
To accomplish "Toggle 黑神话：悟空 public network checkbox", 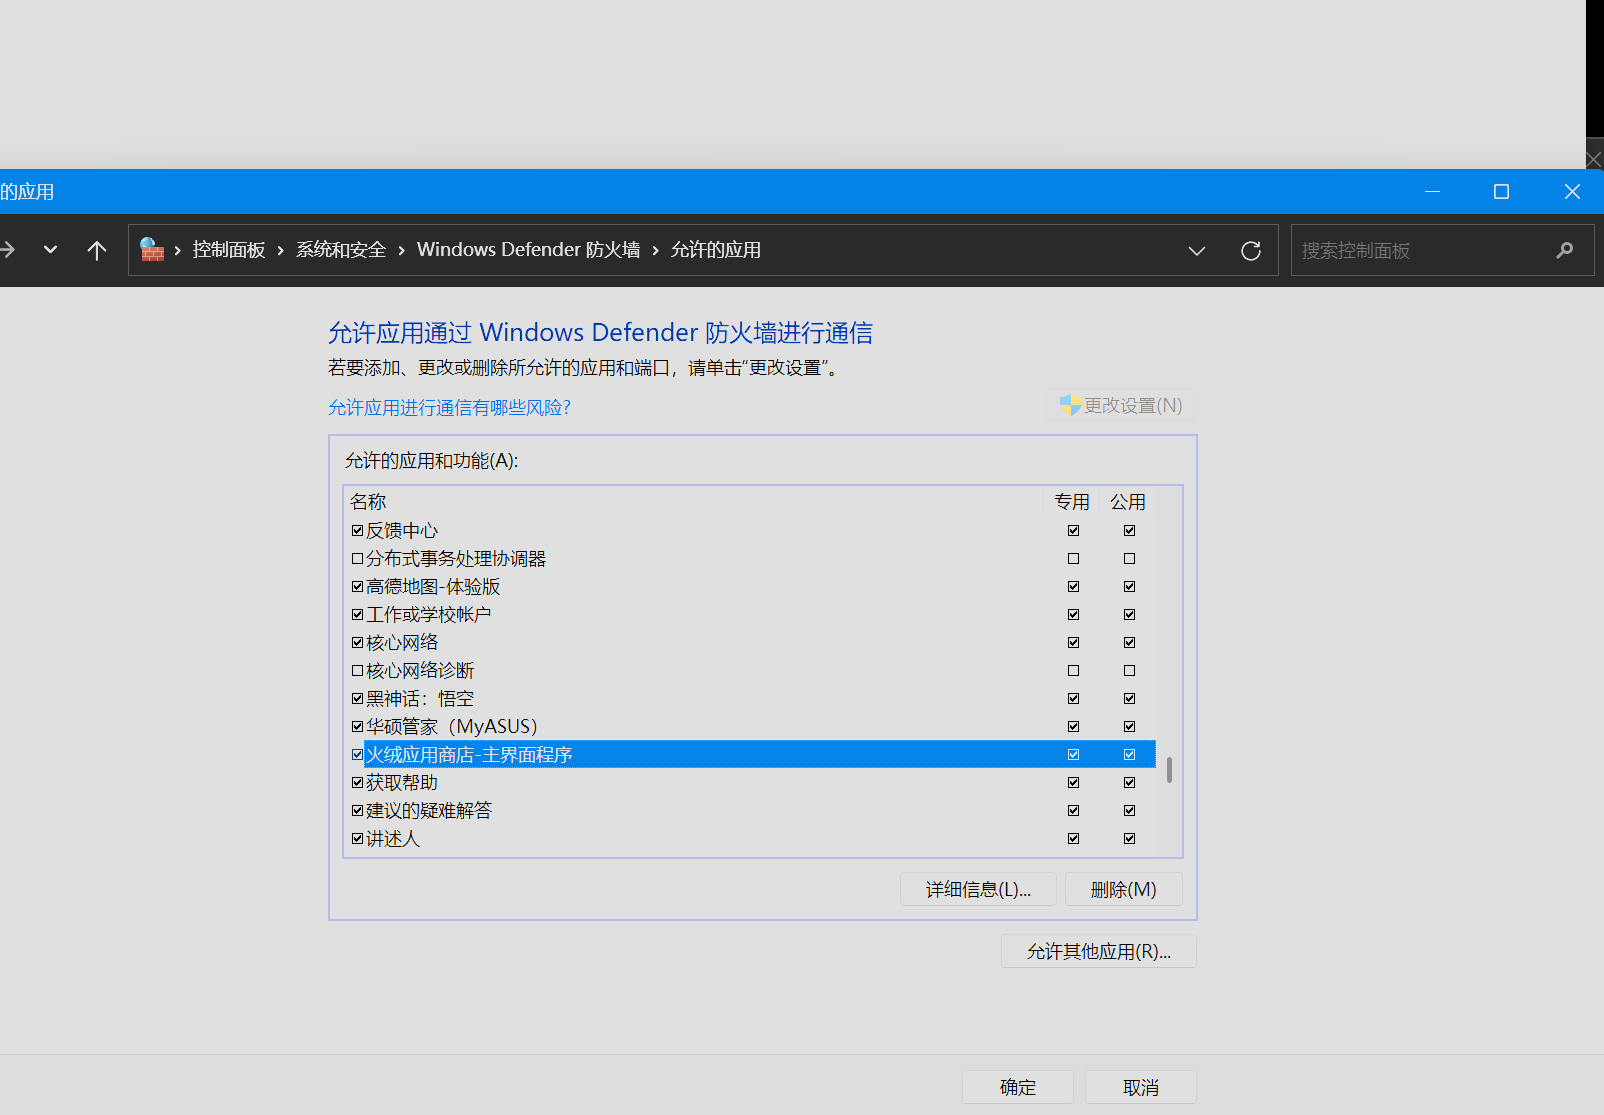I will (1129, 699).
